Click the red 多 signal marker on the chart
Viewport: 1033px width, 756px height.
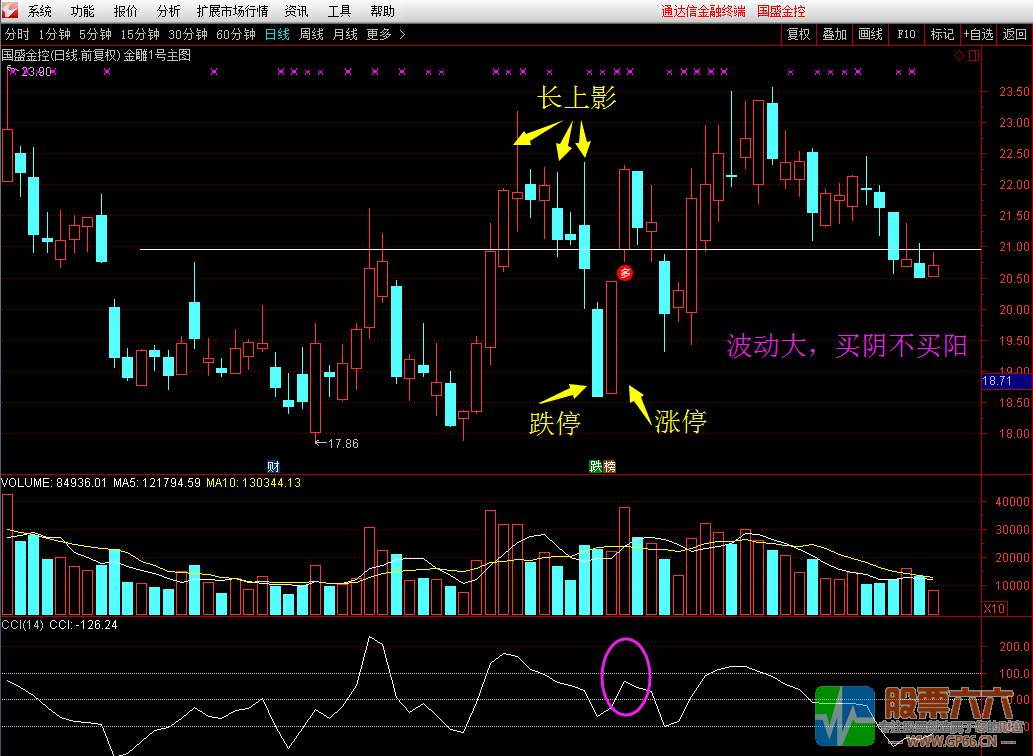click(x=624, y=272)
